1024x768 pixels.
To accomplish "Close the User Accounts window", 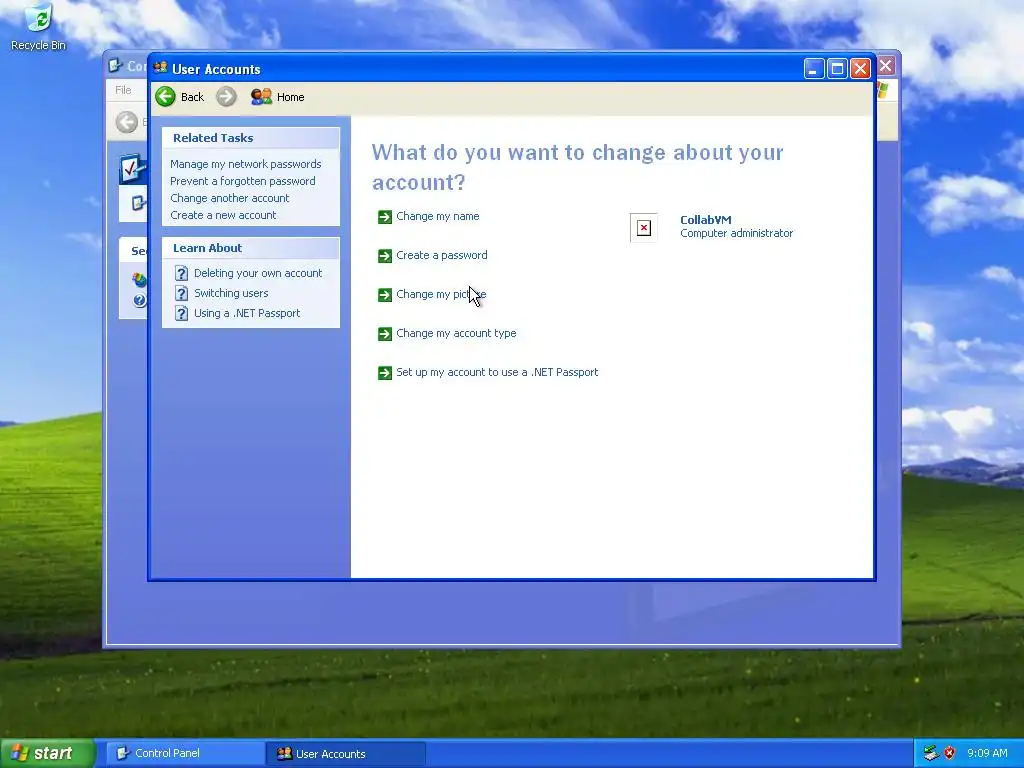I will point(860,69).
